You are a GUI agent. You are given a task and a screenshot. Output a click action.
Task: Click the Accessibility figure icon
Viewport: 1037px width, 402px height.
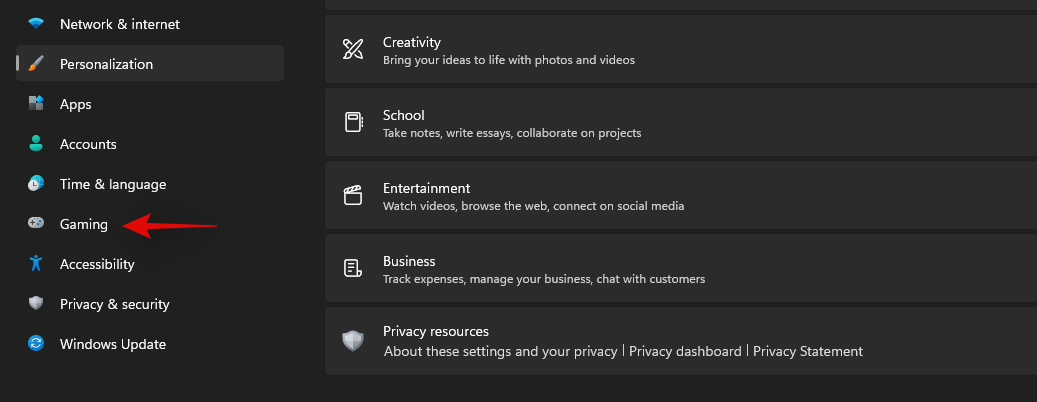[x=36, y=264]
